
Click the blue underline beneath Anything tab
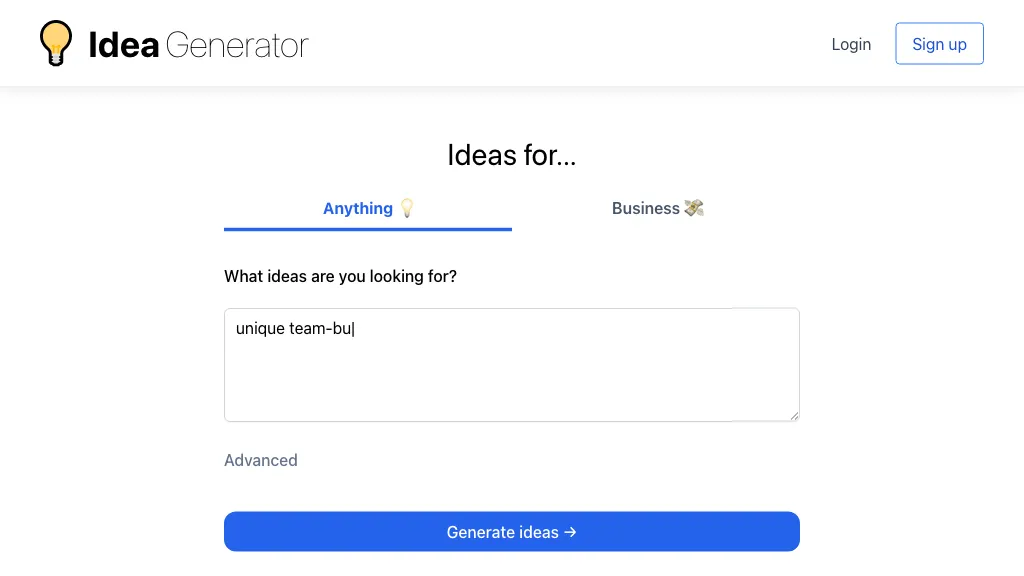pos(368,229)
